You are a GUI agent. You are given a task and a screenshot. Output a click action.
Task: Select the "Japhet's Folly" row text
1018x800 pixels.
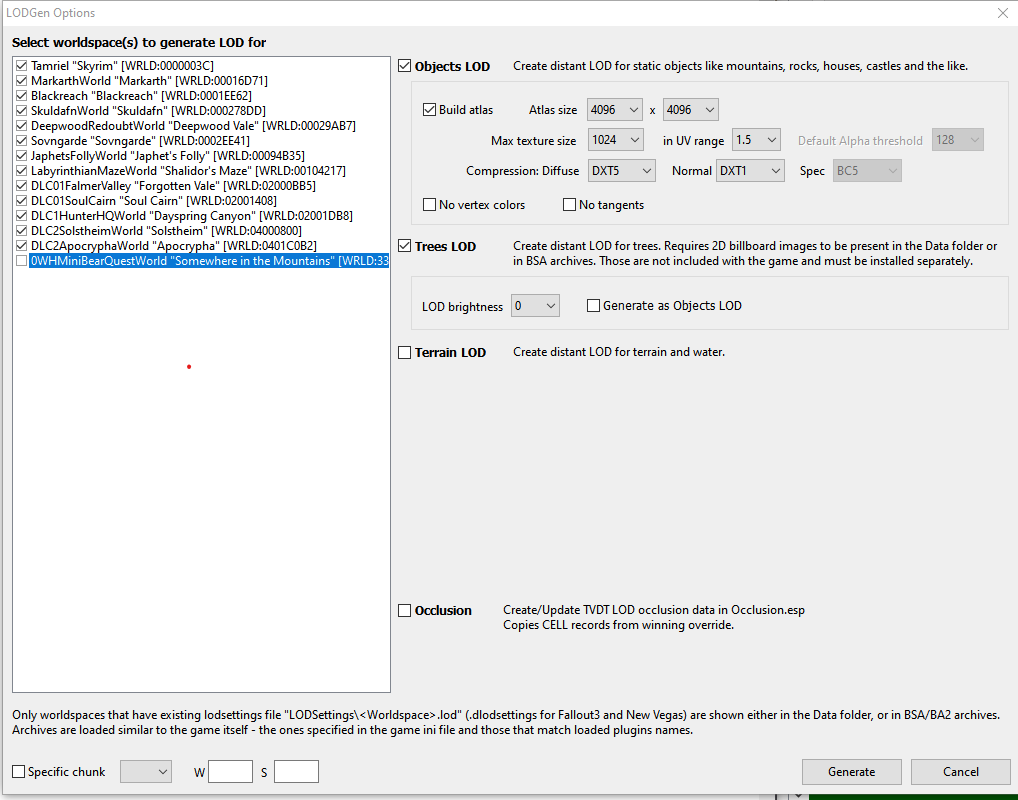pyautogui.click(x=168, y=155)
